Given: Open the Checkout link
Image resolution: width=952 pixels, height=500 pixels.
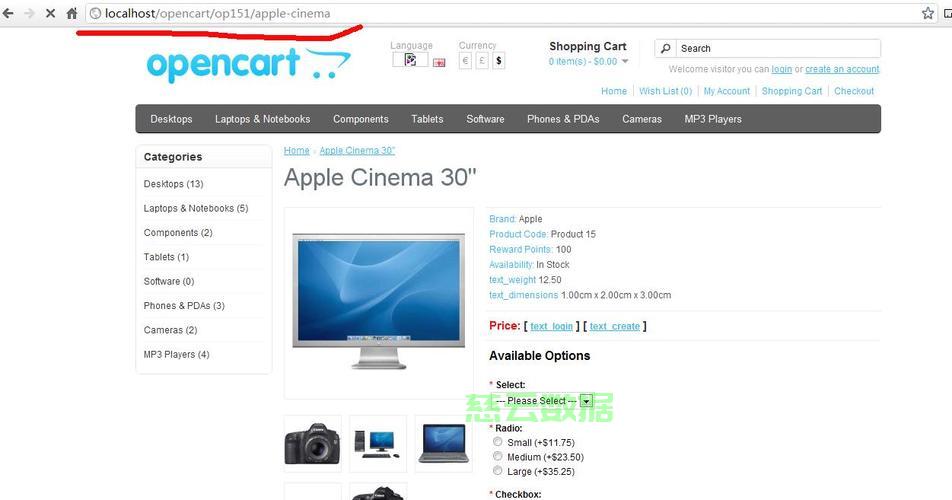Looking at the screenshot, I should (854, 91).
